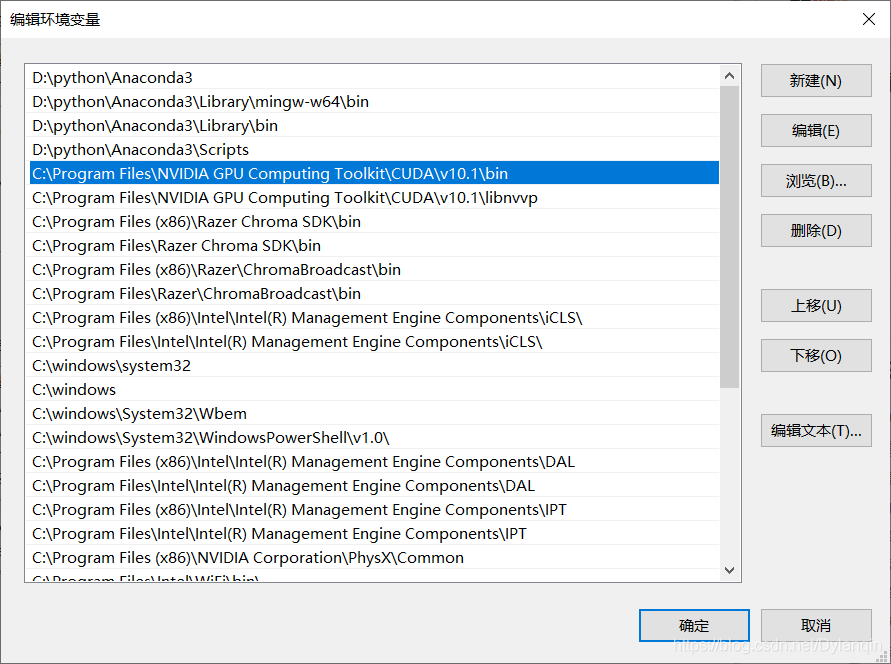Click the 新建(N) button
This screenshot has height=664, width=891.
coord(815,81)
